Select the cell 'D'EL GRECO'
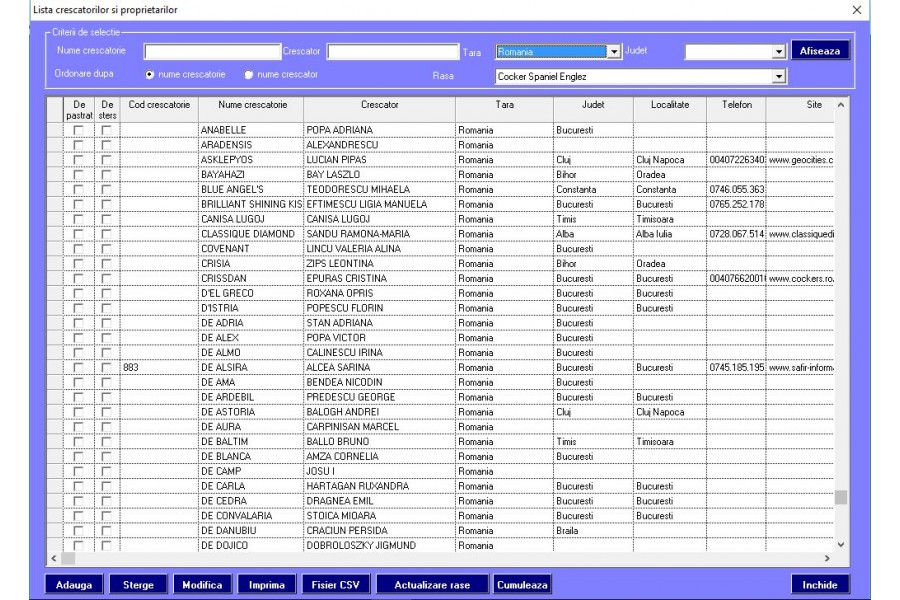900x600 pixels. [251, 293]
